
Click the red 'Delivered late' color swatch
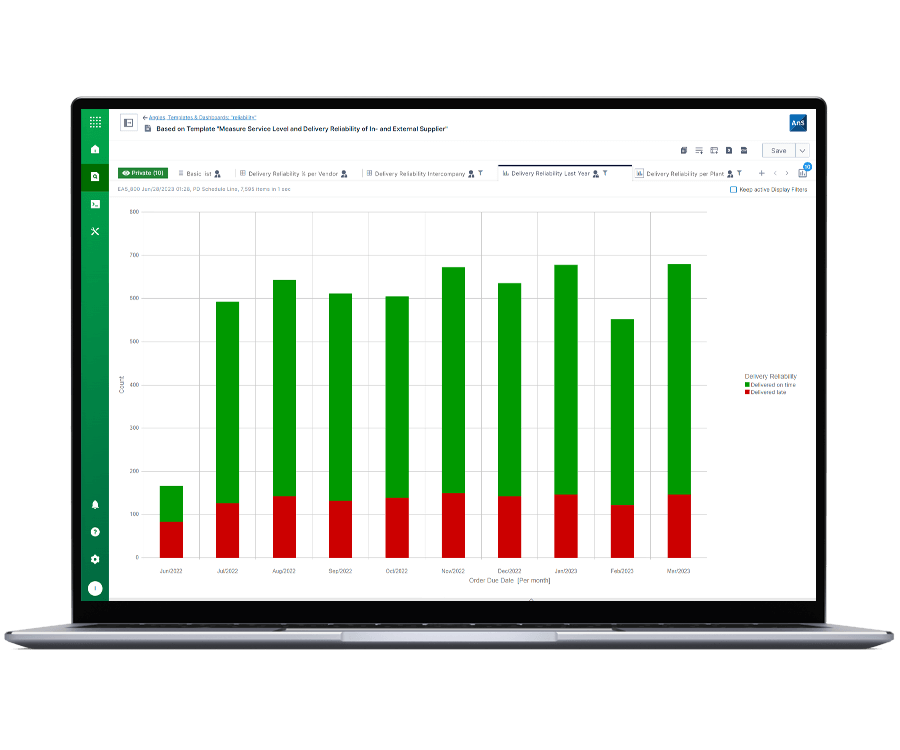pyautogui.click(x=747, y=392)
